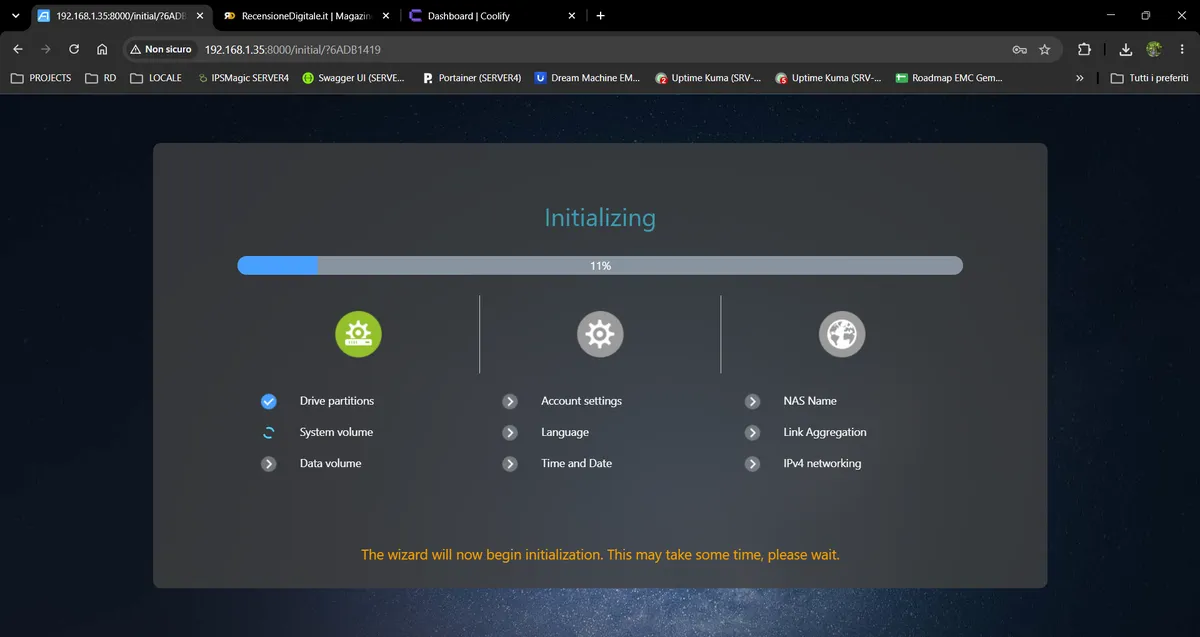Click the grey gear settings step icon
This screenshot has width=1200, height=637.
[x=600, y=334]
